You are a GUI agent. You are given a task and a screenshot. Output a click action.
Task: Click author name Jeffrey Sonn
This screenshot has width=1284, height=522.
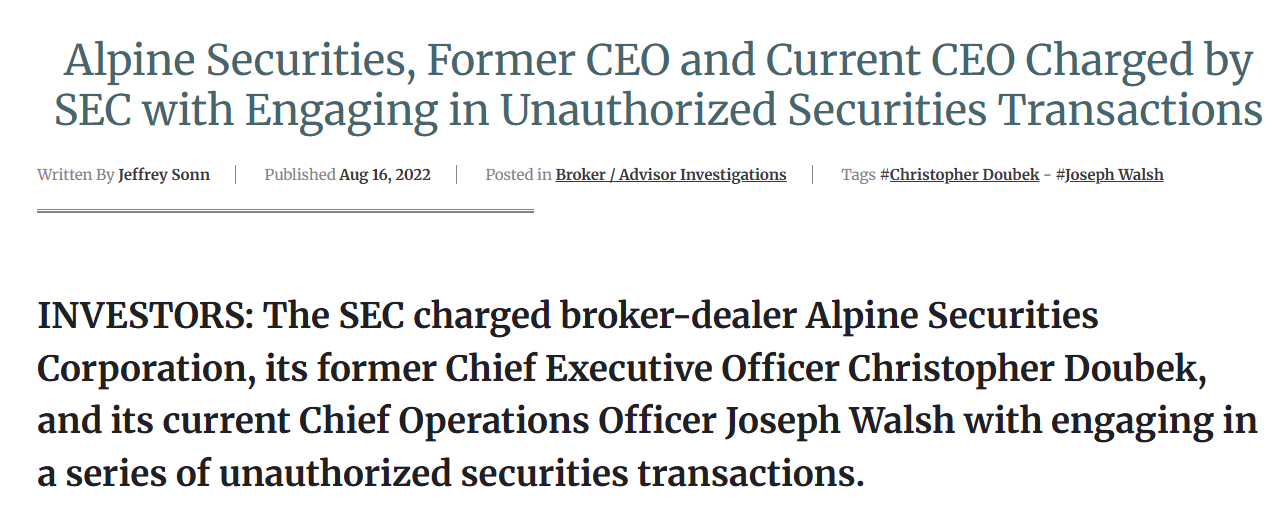[x=164, y=175]
